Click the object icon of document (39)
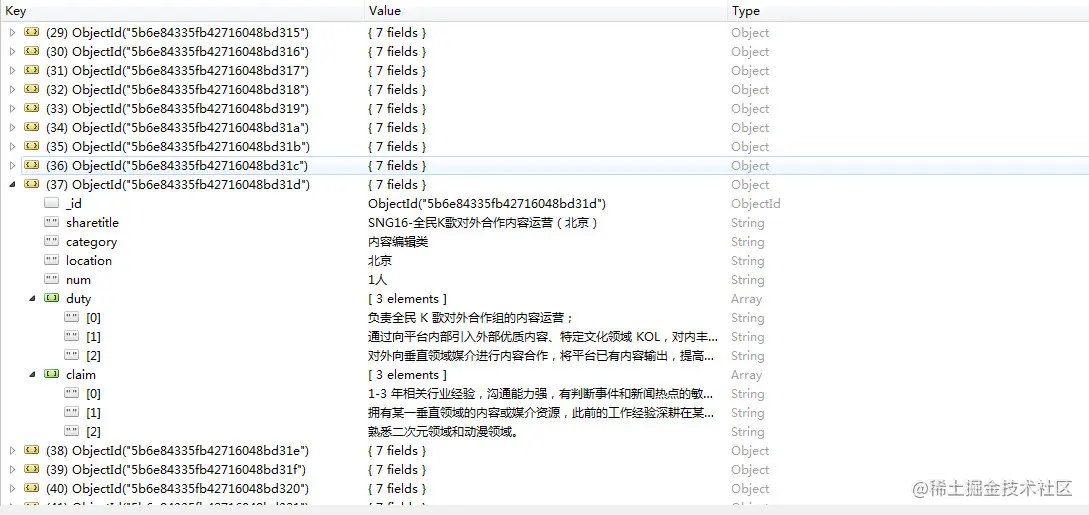The image size is (1089, 515). coord(31,469)
